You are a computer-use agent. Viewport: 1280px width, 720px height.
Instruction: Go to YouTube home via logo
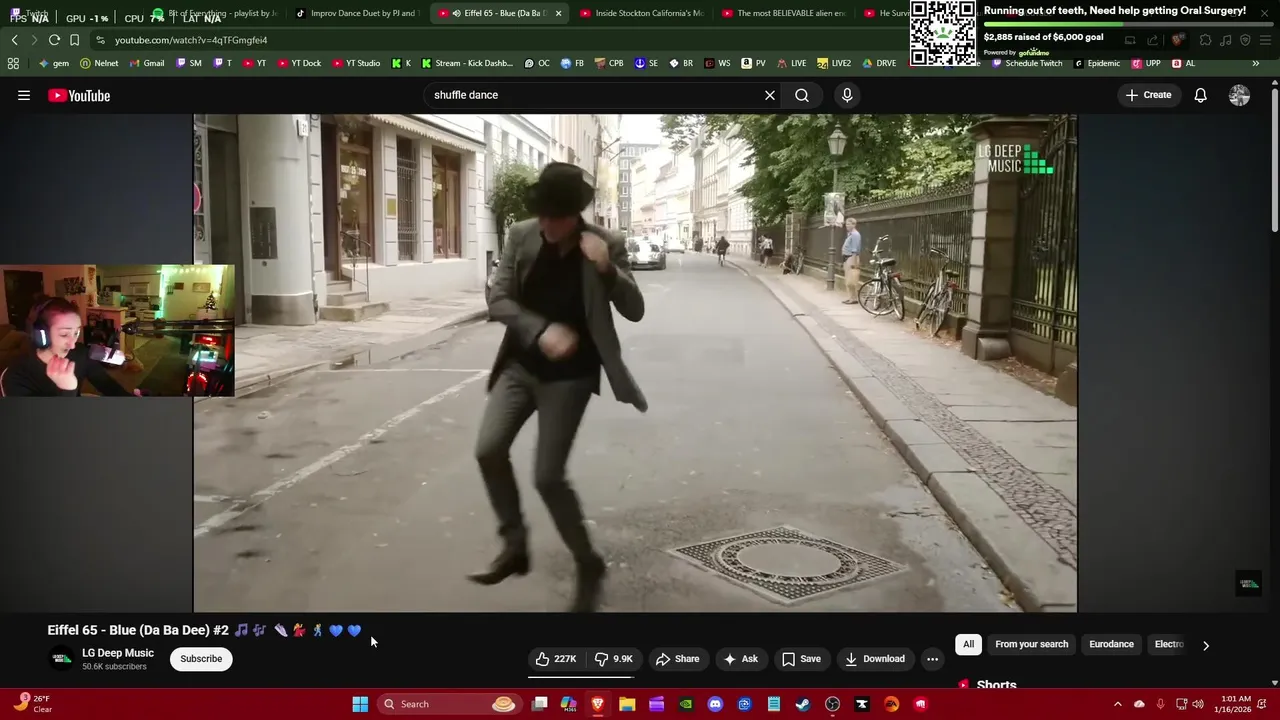point(79,95)
